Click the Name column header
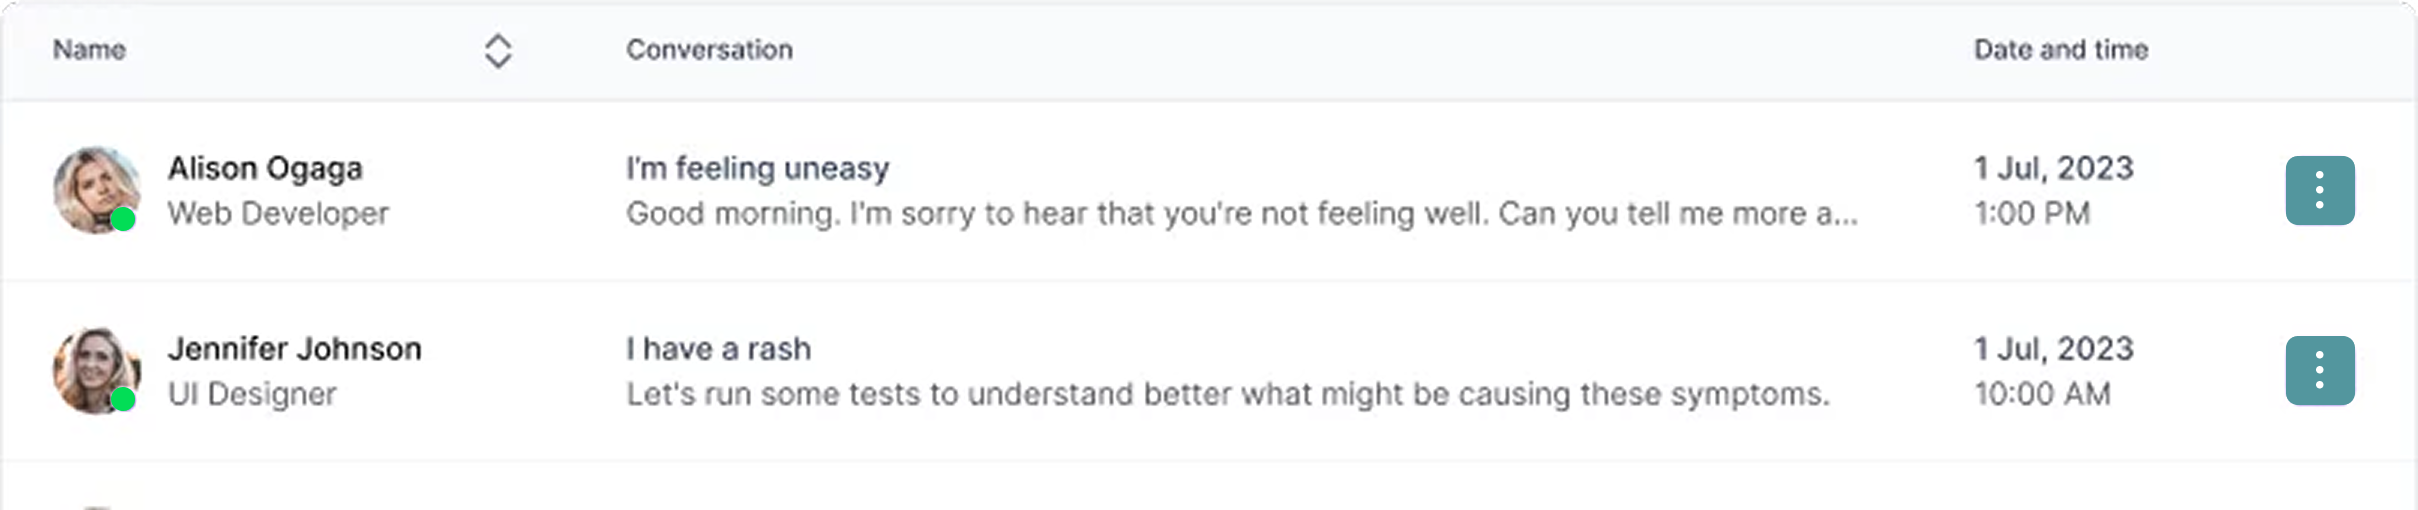 (89, 50)
